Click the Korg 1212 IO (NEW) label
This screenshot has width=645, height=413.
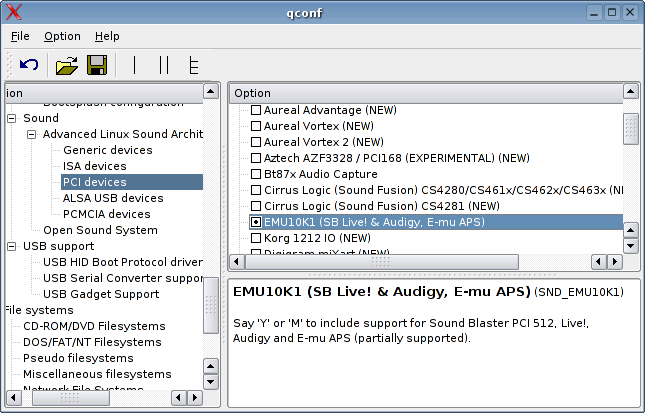click(x=317, y=238)
